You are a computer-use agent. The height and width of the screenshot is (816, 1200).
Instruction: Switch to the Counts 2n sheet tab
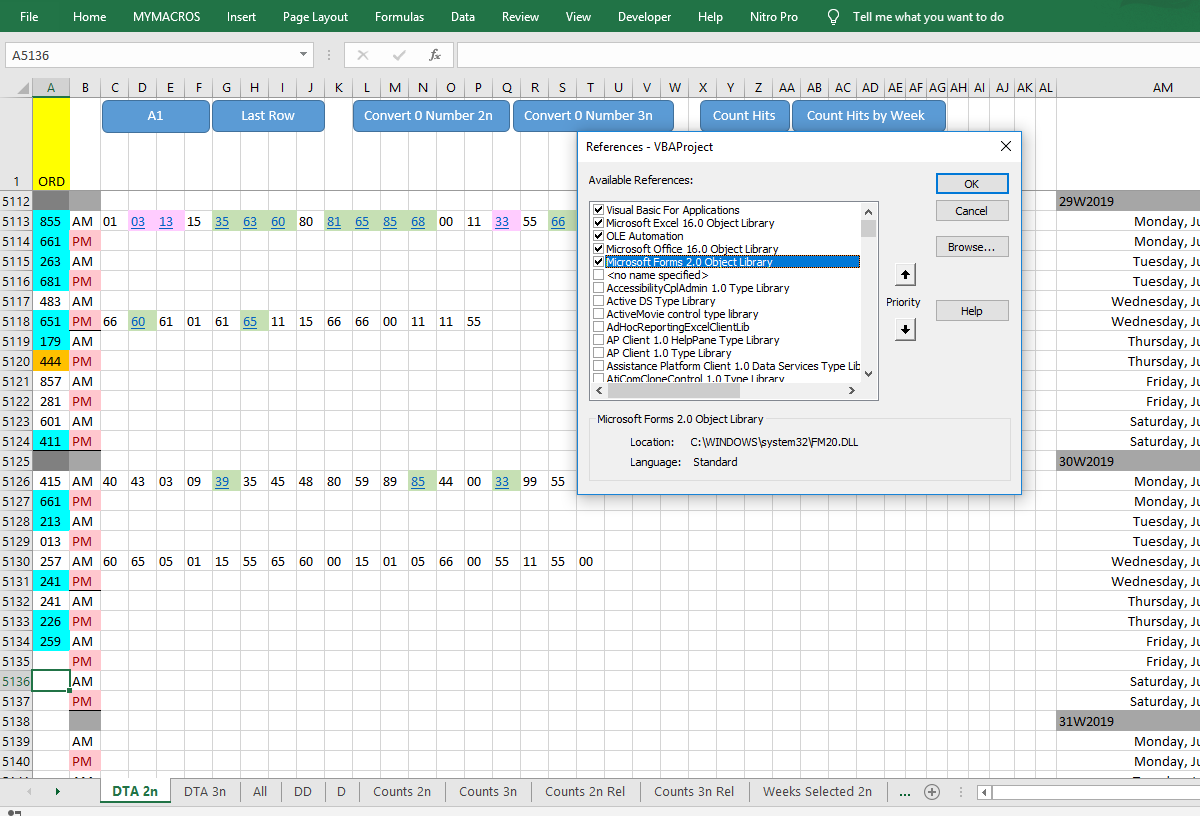(402, 791)
